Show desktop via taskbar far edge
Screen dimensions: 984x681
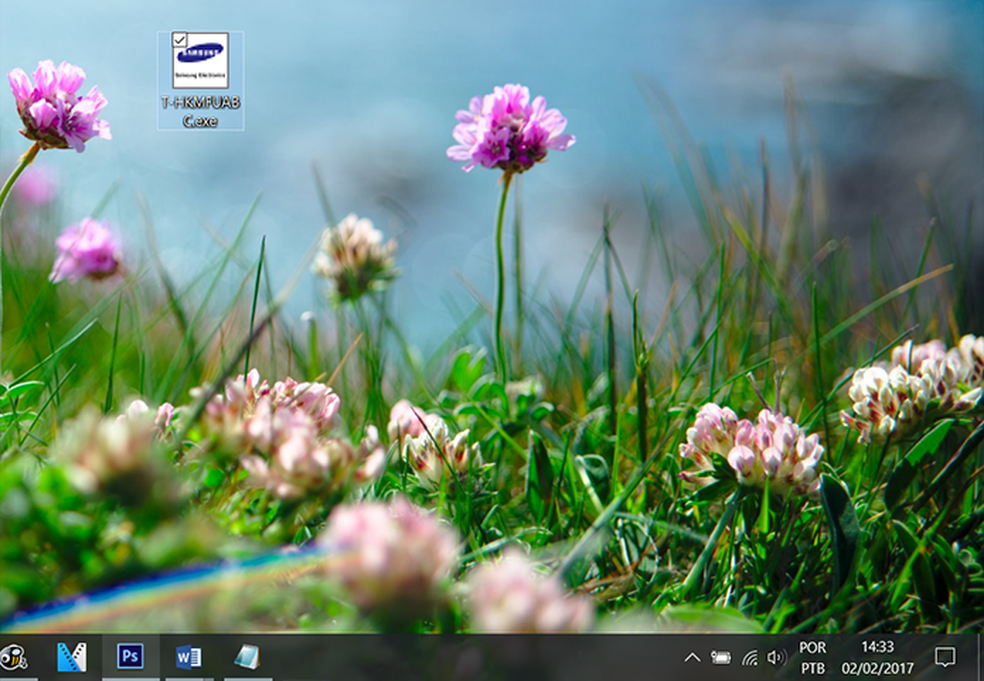981,657
